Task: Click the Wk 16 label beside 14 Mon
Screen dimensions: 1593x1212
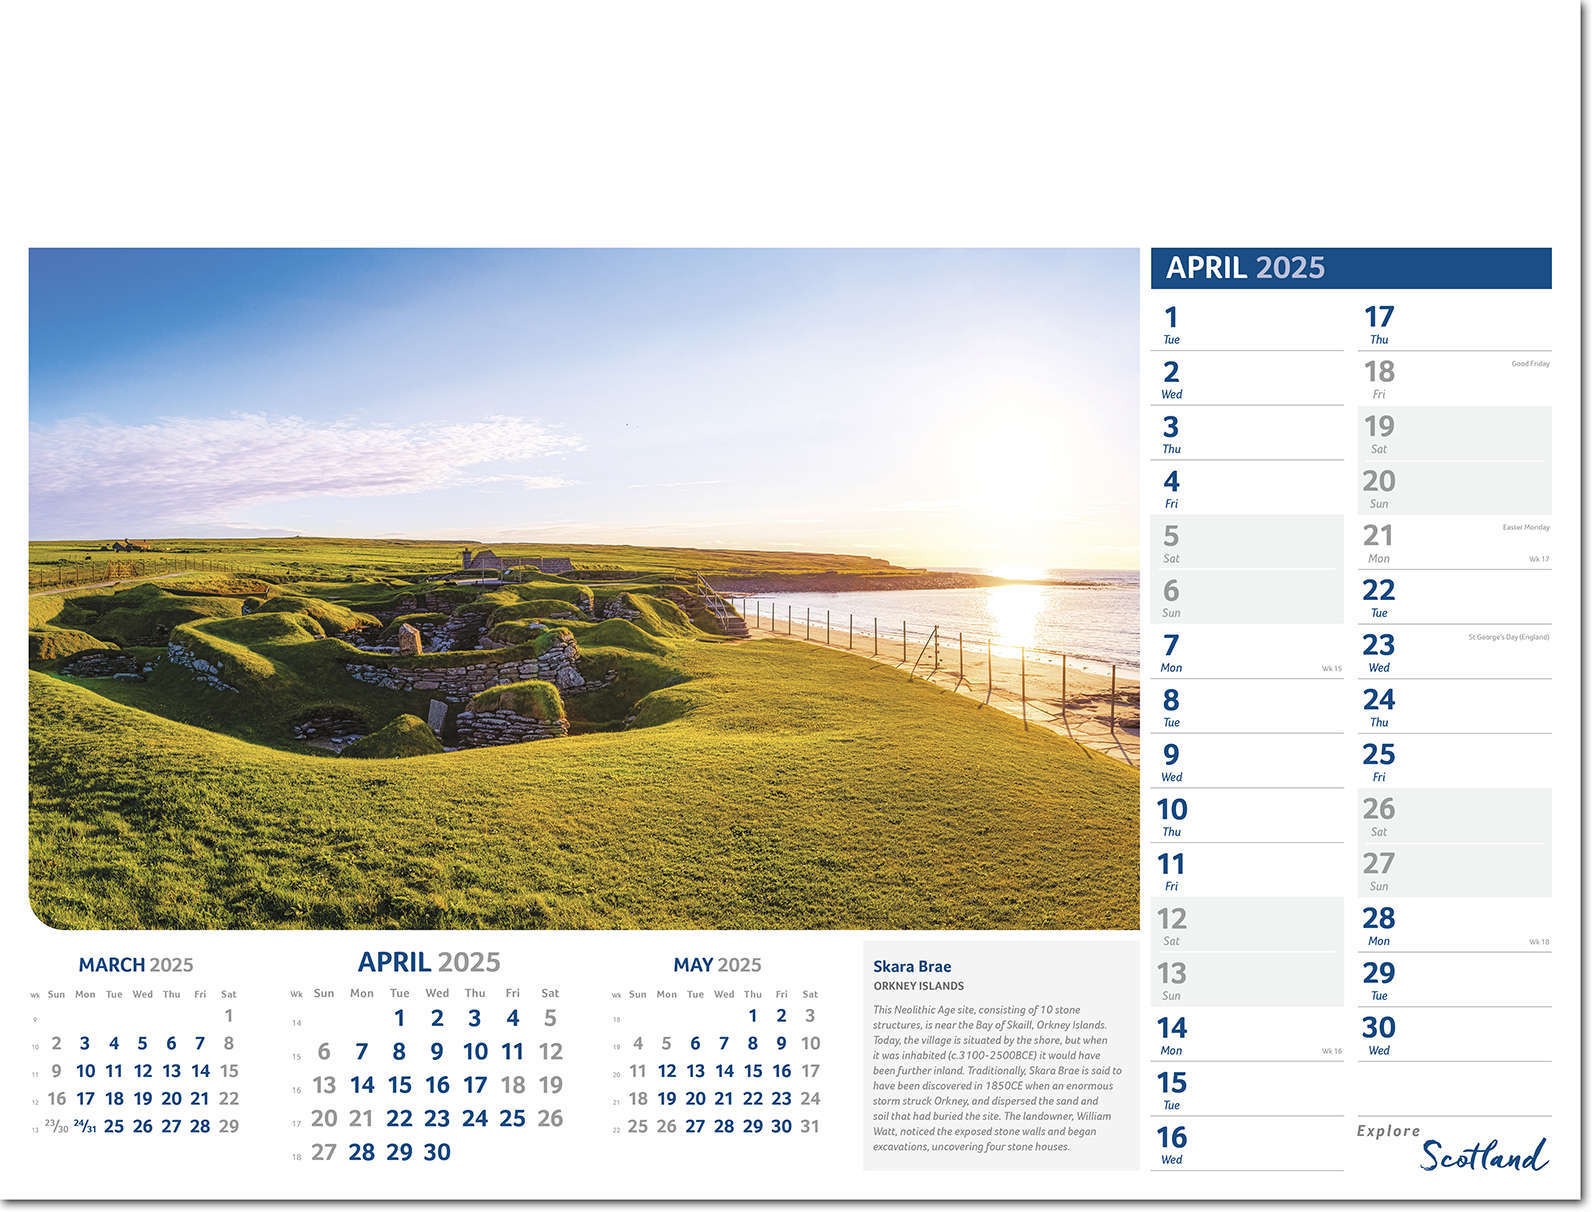Action: tap(1332, 1051)
